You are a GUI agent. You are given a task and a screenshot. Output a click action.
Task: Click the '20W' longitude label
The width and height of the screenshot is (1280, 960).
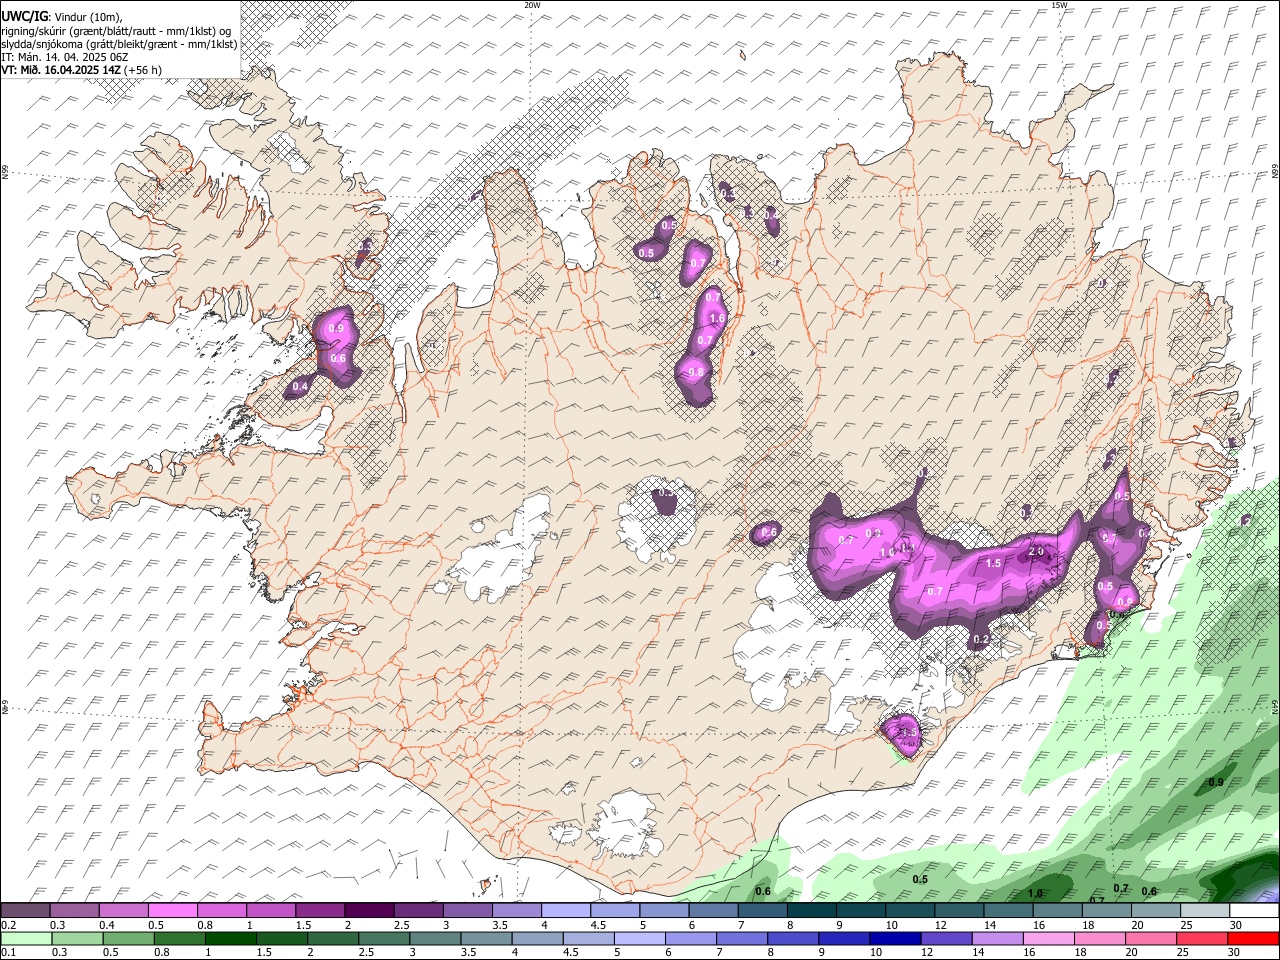pos(532,5)
